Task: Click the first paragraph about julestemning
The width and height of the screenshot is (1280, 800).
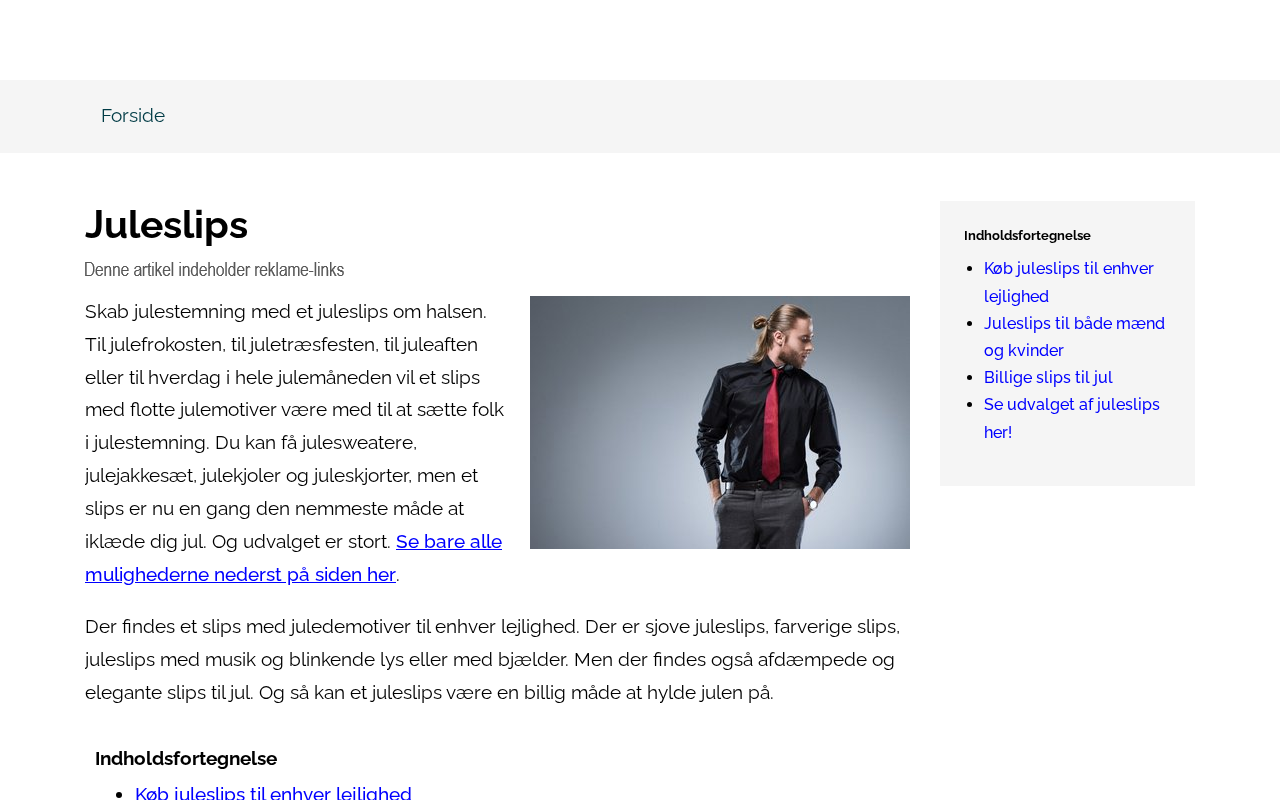Action: click(x=295, y=443)
